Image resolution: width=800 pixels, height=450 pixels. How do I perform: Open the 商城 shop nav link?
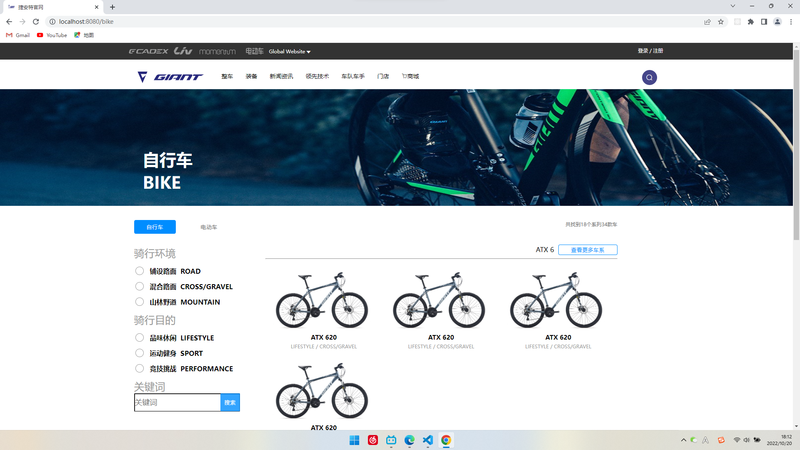[x=410, y=77]
